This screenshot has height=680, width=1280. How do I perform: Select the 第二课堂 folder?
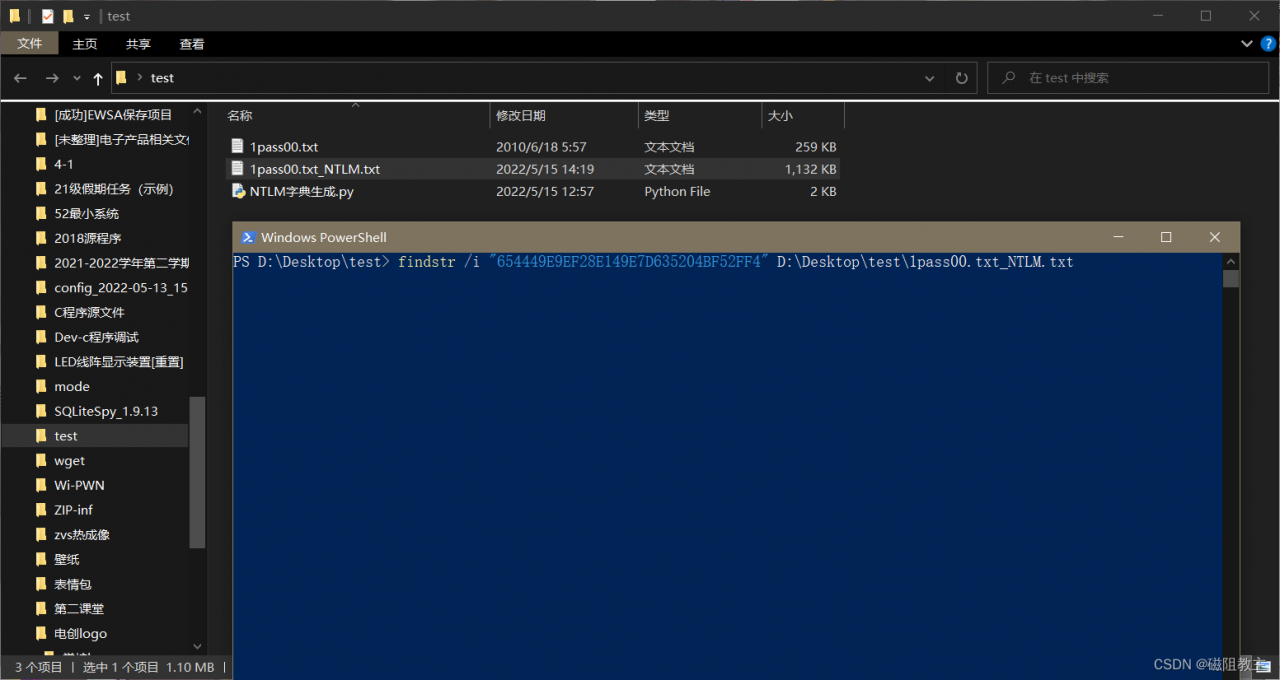(79, 608)
